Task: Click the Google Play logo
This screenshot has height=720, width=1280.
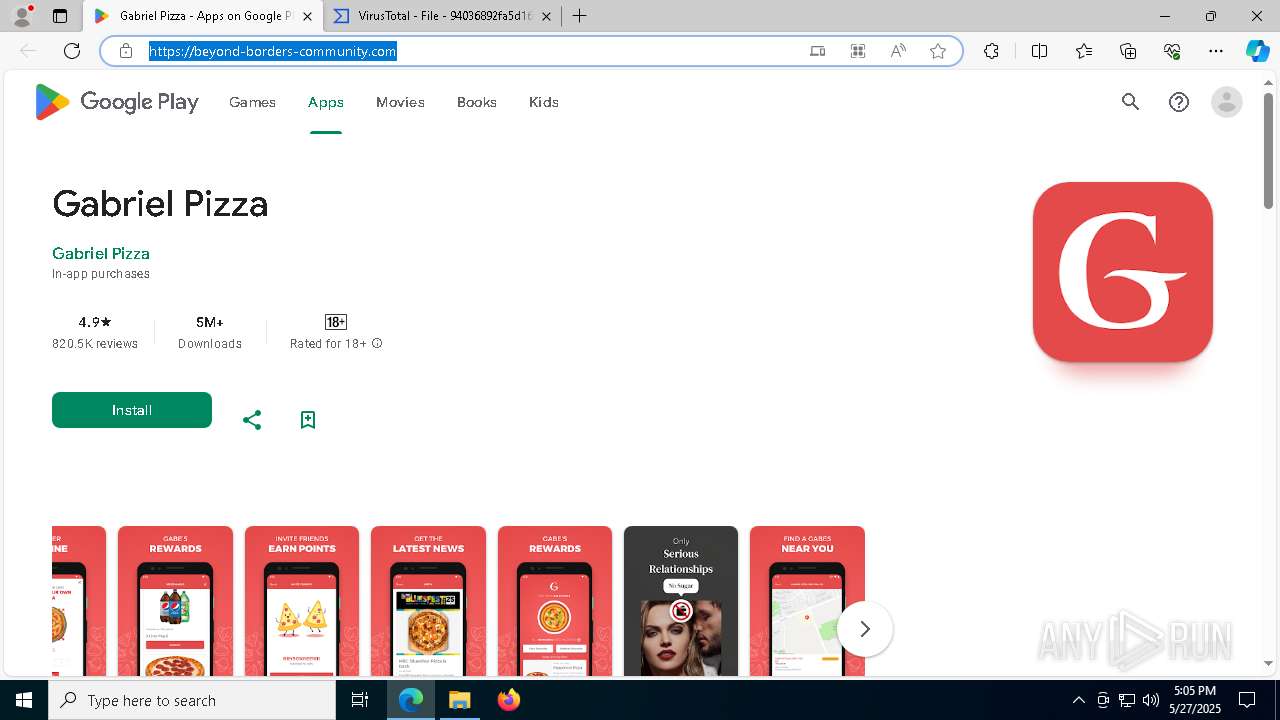Action: click(x=117, y=102)
